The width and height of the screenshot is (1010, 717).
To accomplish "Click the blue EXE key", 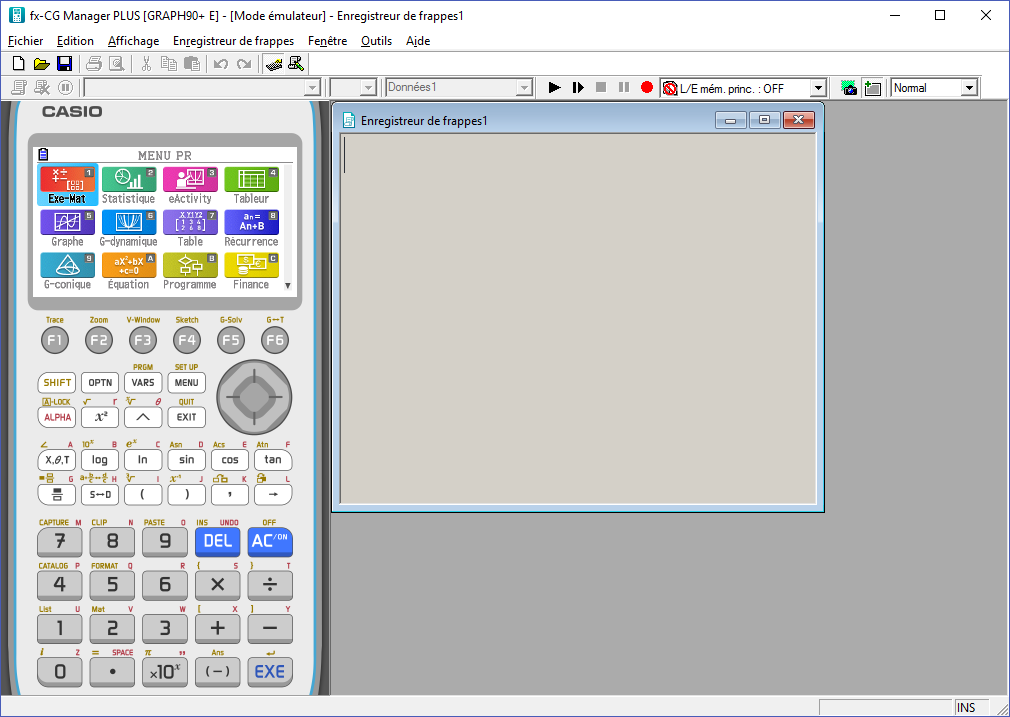I will pyautogui.click(x=270, y=672).
